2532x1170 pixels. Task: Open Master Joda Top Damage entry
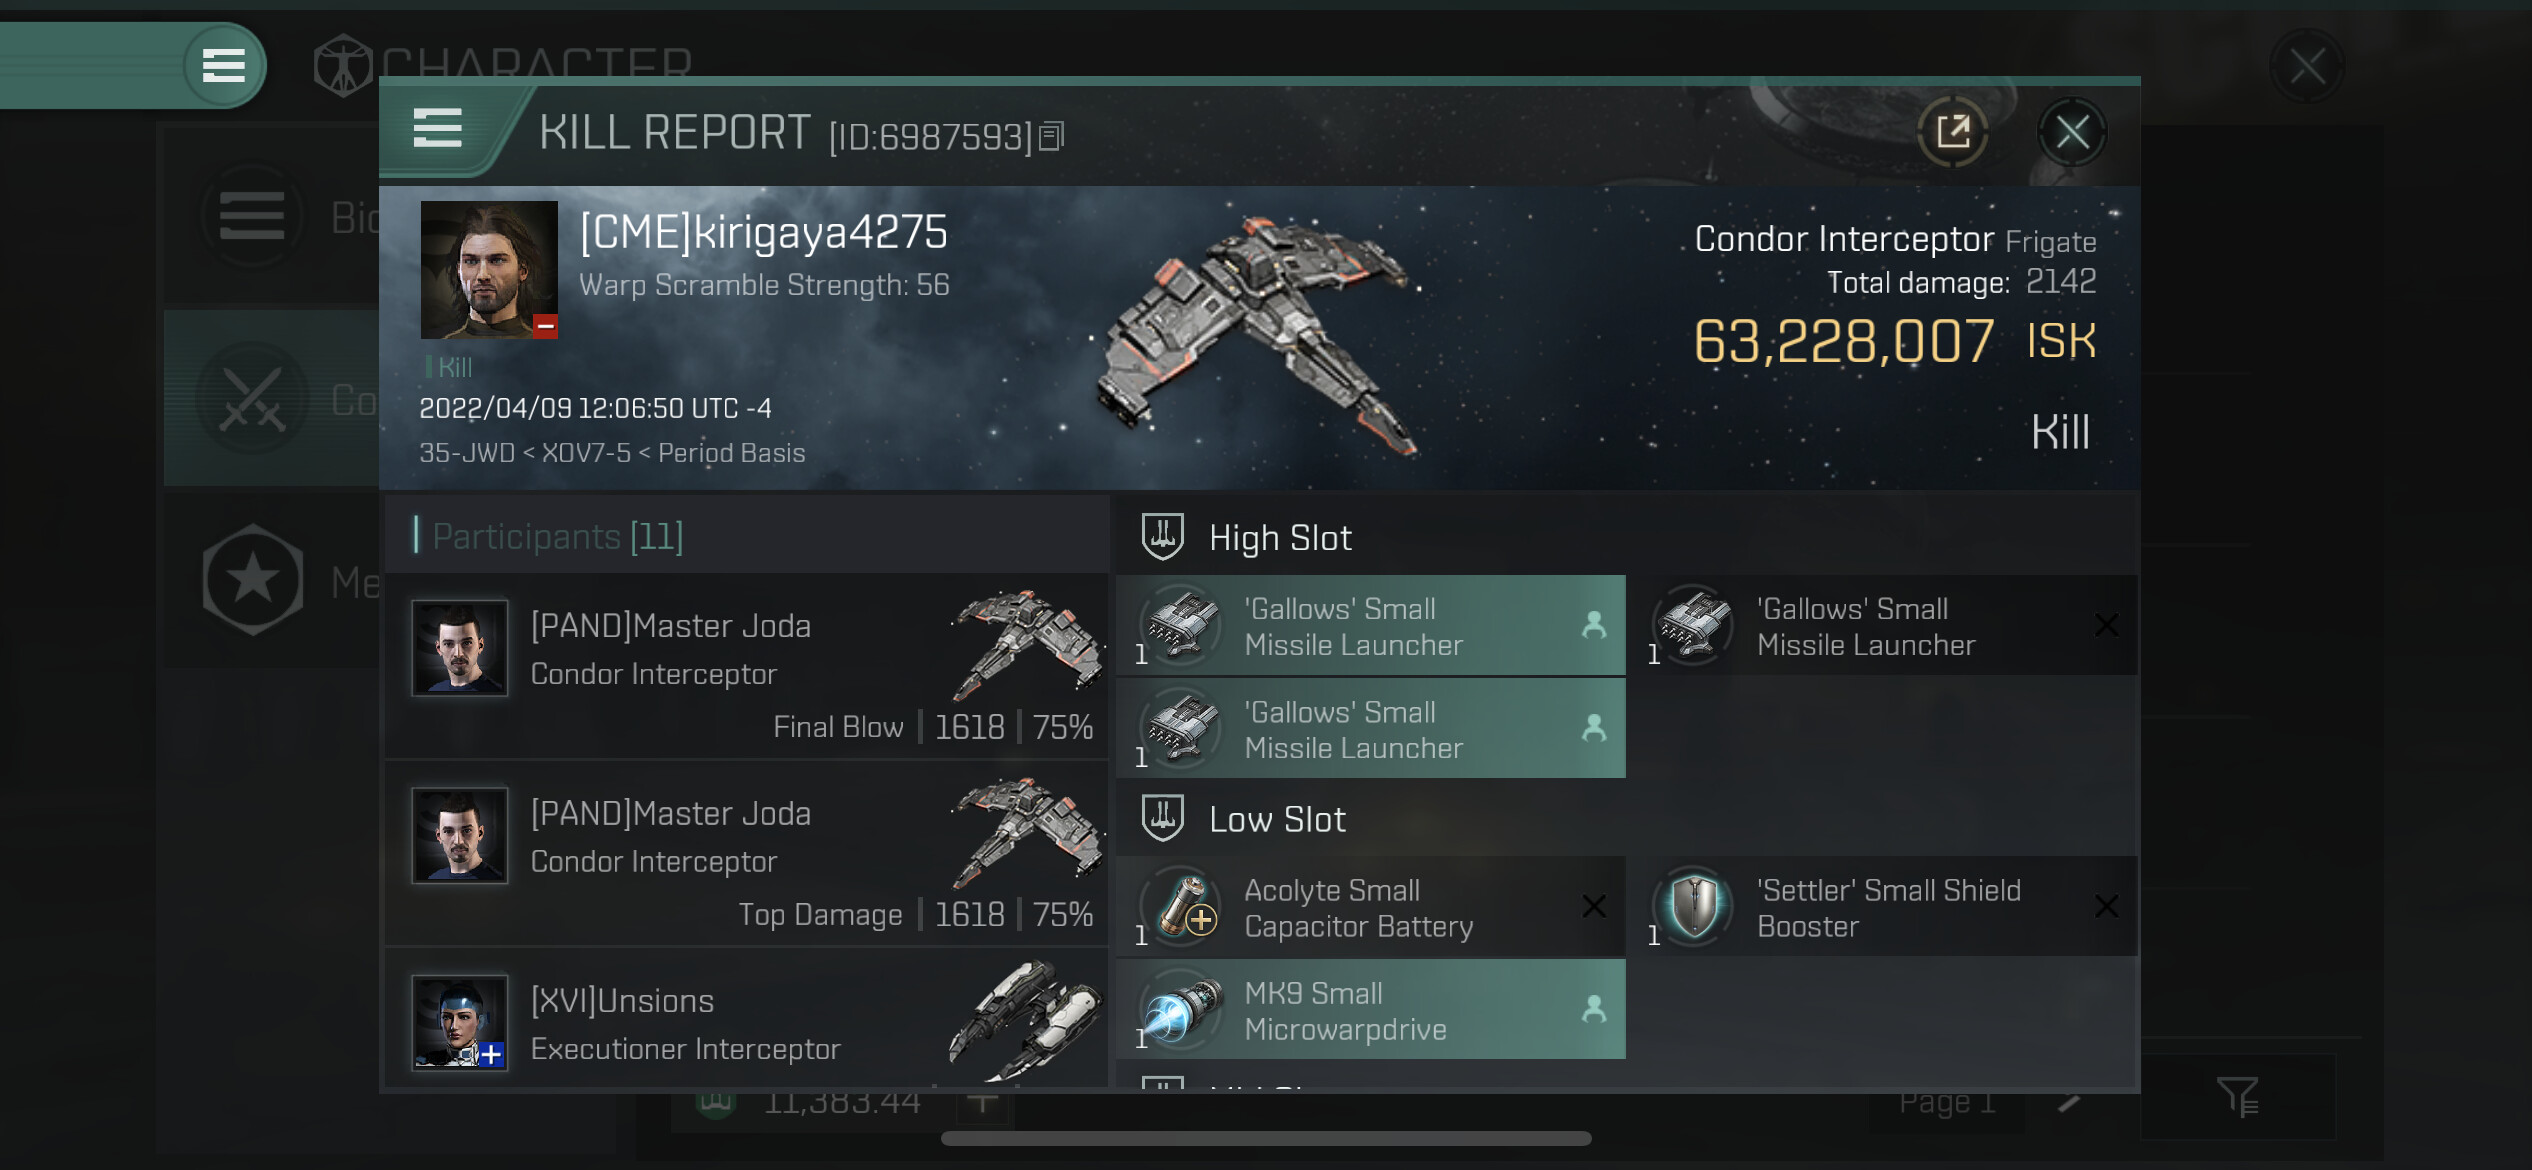click(746, 854)
